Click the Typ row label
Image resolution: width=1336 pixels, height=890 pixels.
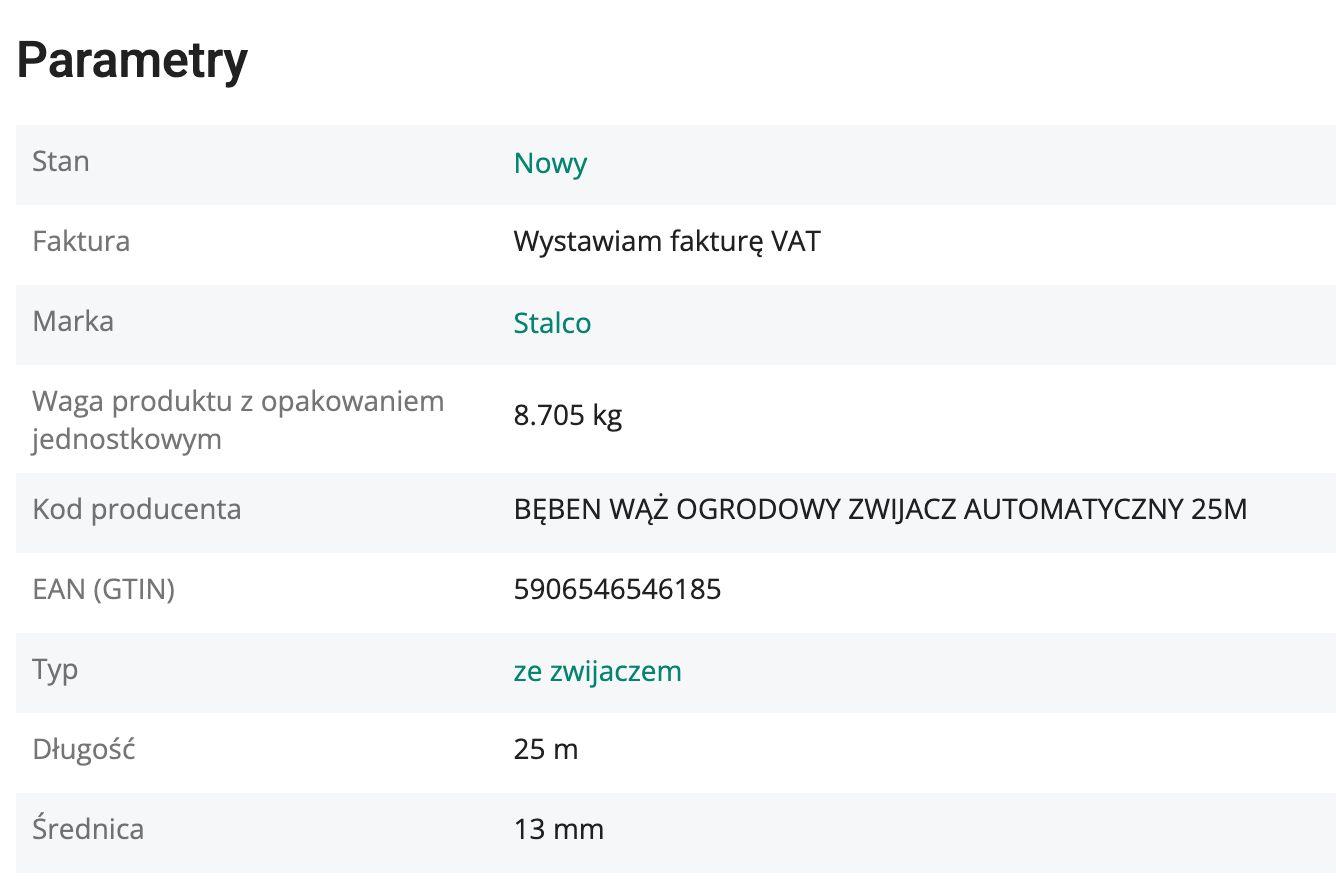(55, 671)
